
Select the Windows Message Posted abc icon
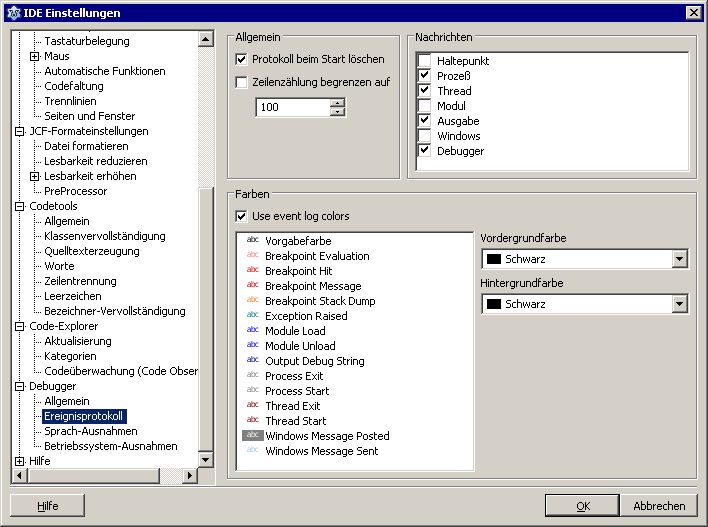pos(253,436)
